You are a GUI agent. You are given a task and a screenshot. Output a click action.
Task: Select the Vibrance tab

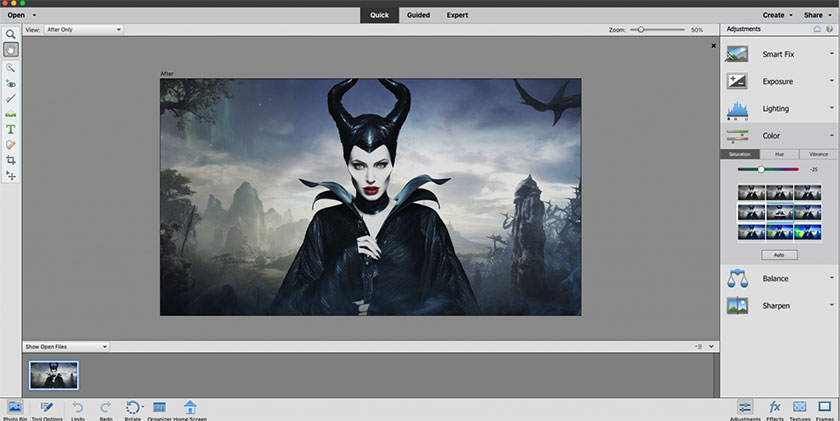pos(819,154)
